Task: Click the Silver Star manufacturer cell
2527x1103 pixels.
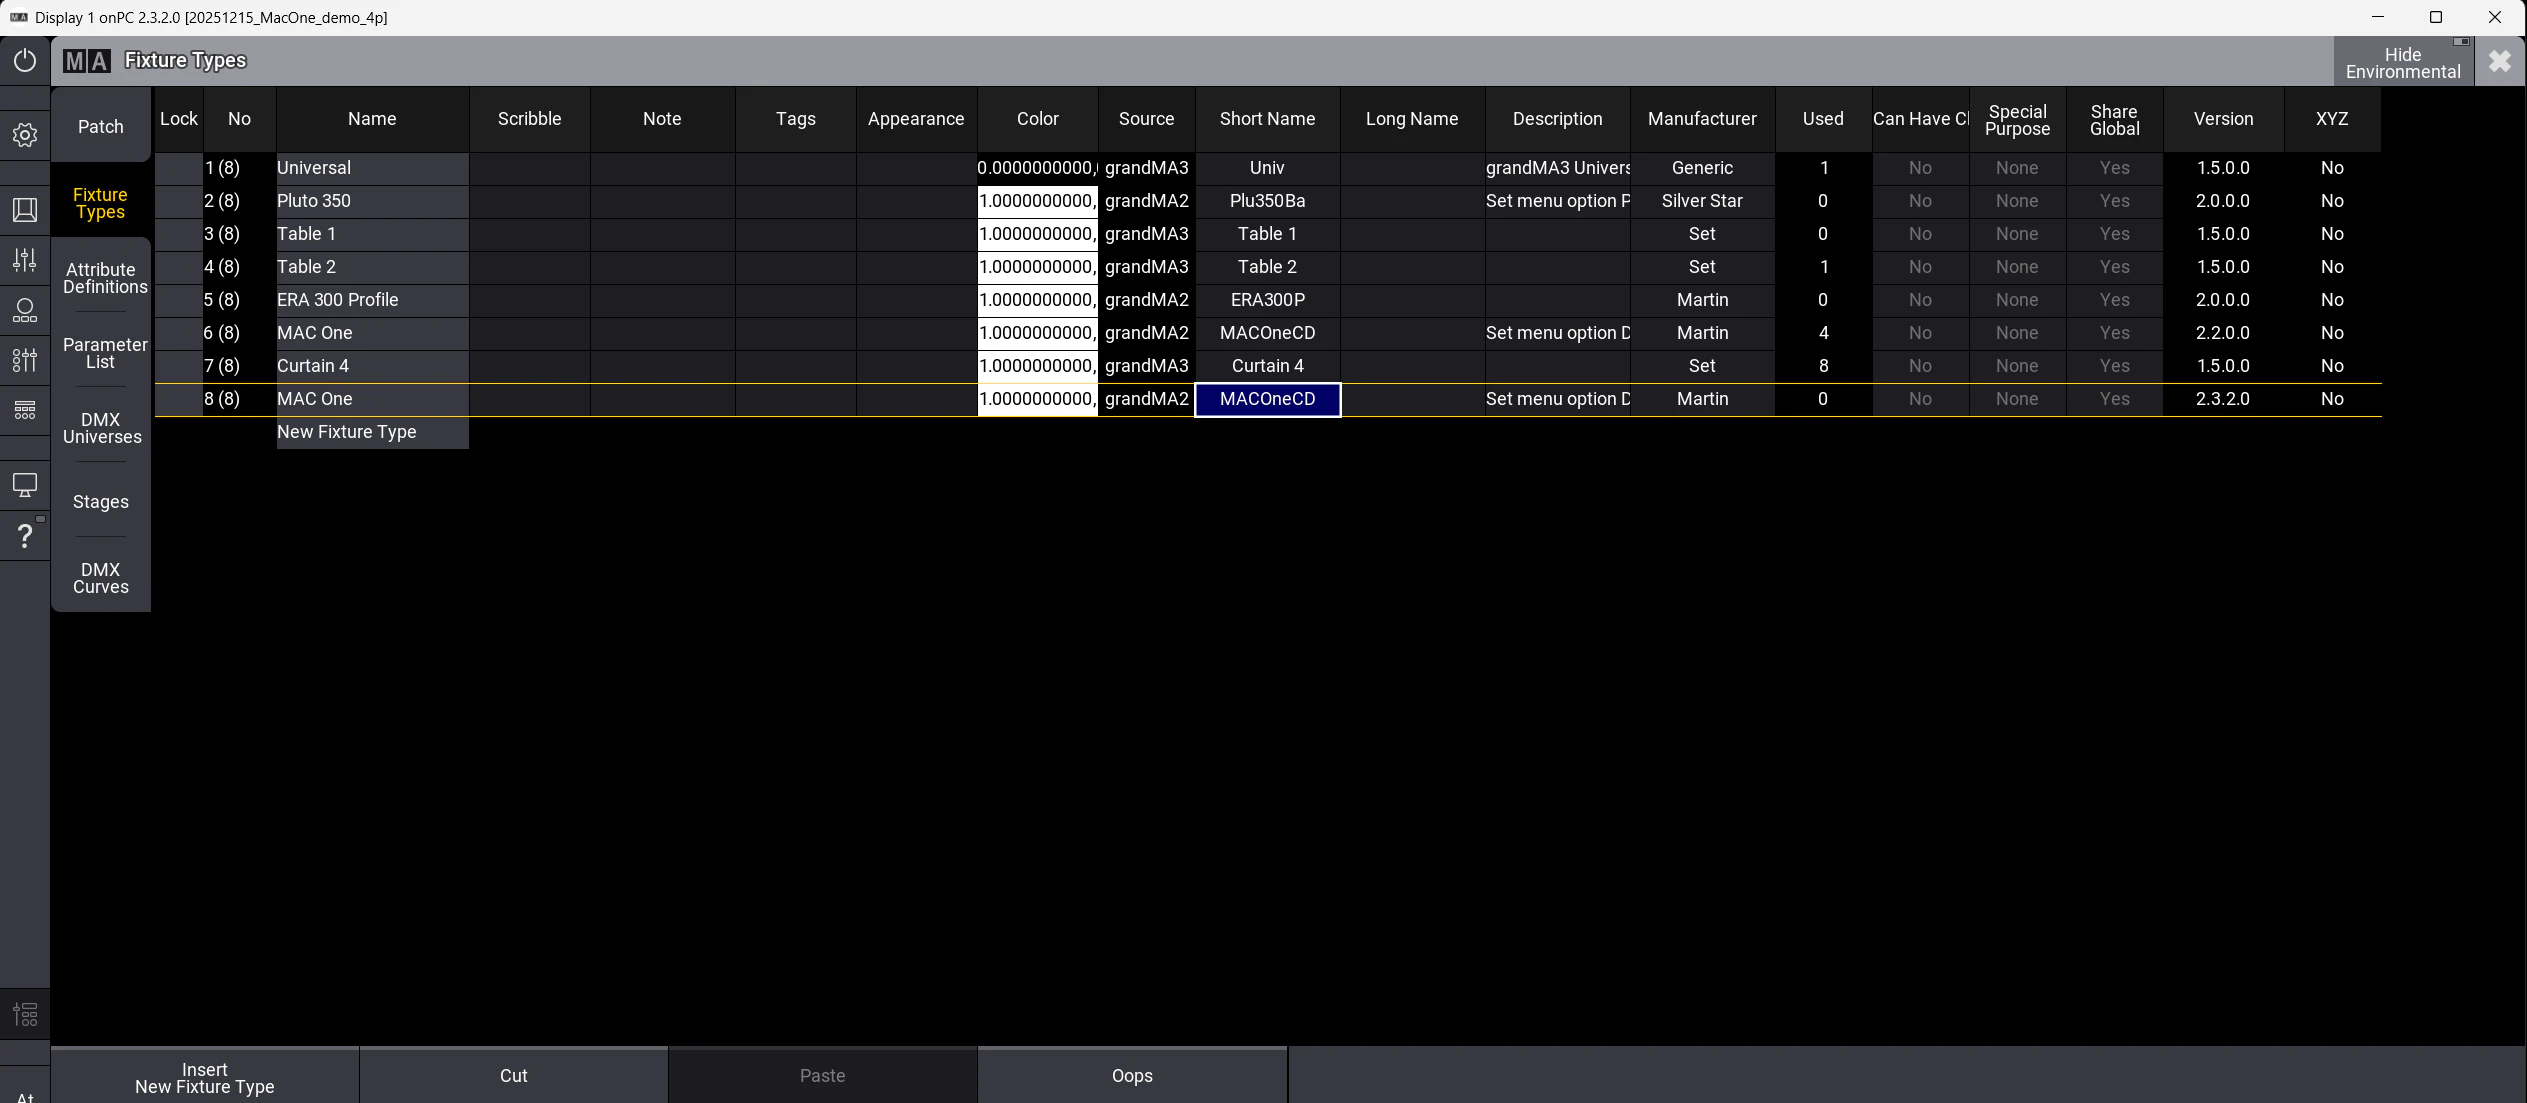Action: pos(1702,201)
